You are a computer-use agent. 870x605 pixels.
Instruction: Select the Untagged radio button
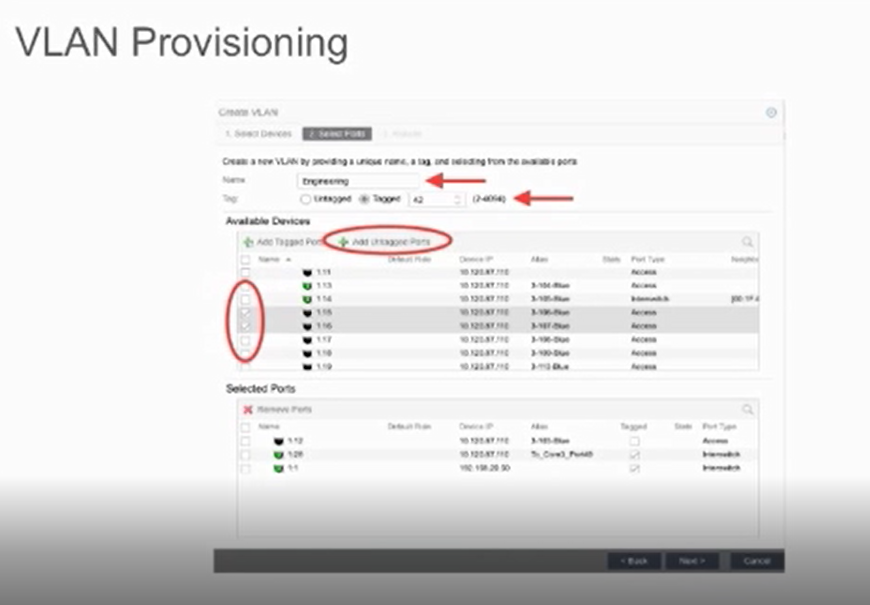305,200
